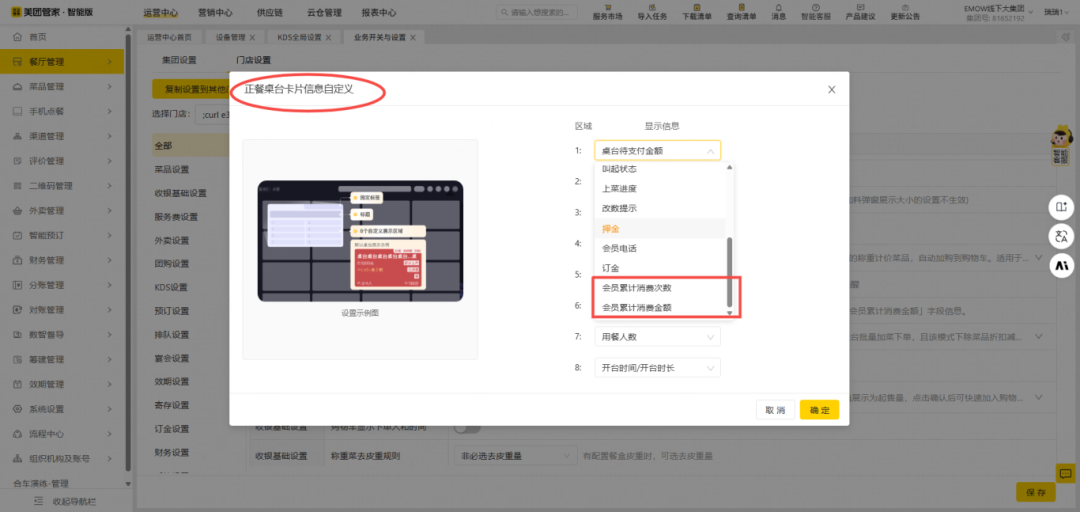Open 消息 notification bell icon
The height and width of the screenshot is (512, 1080).
click(778, 9)
